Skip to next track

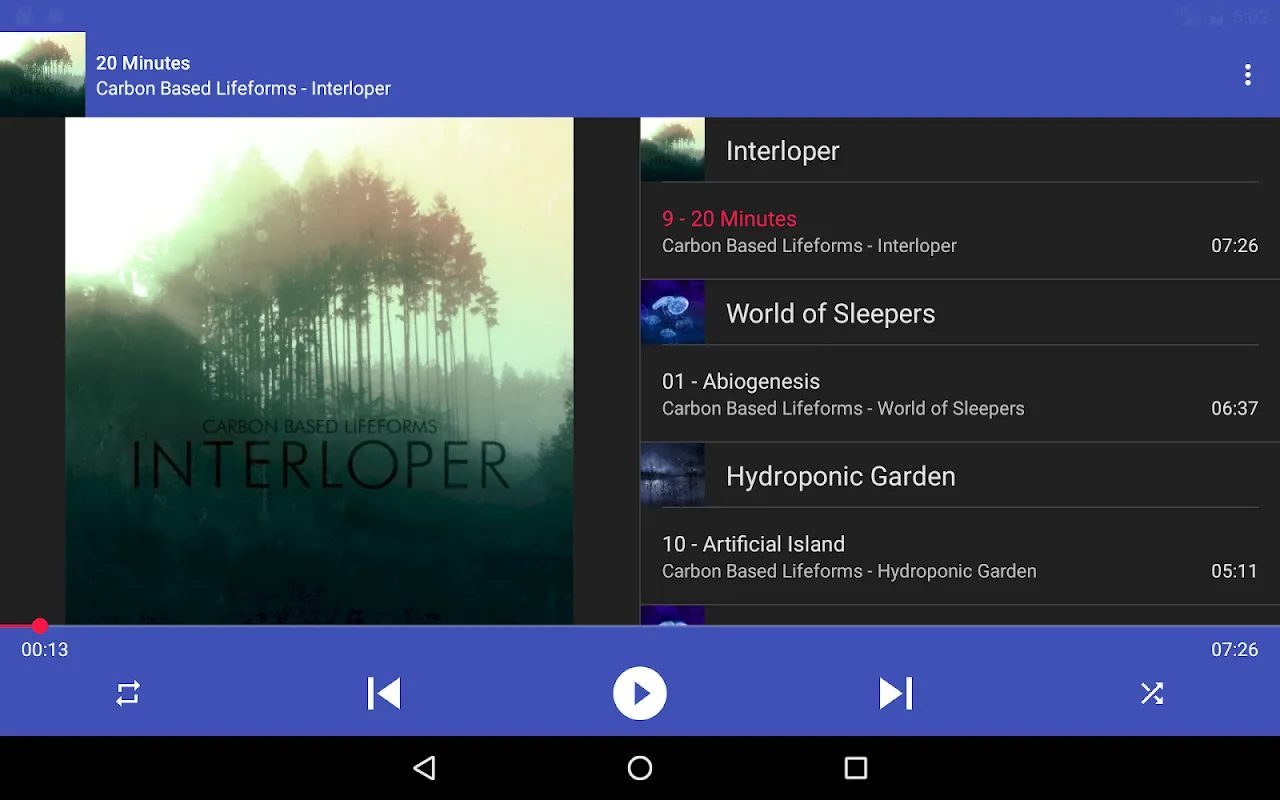[x=896, y=693]
